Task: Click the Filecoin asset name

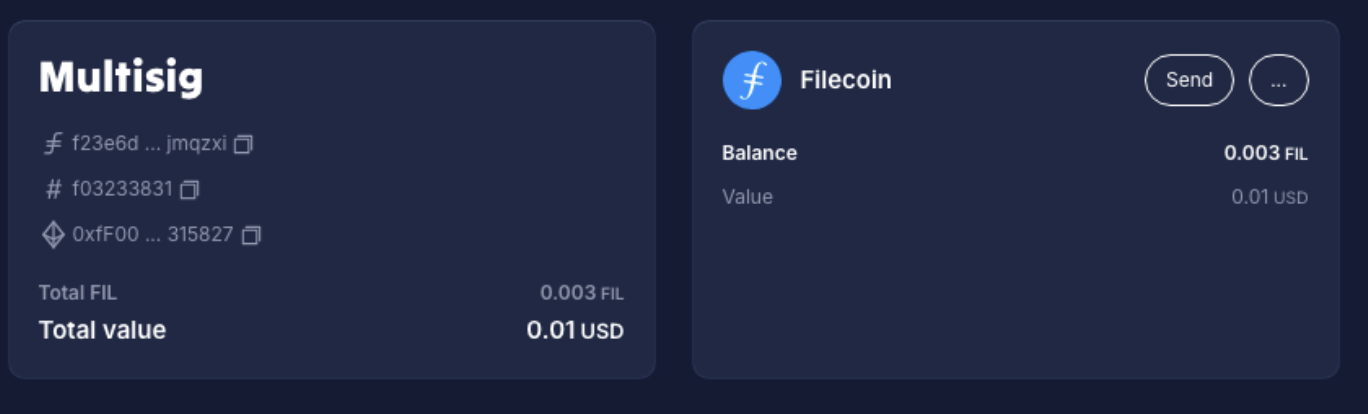Action: click(846, 80)
